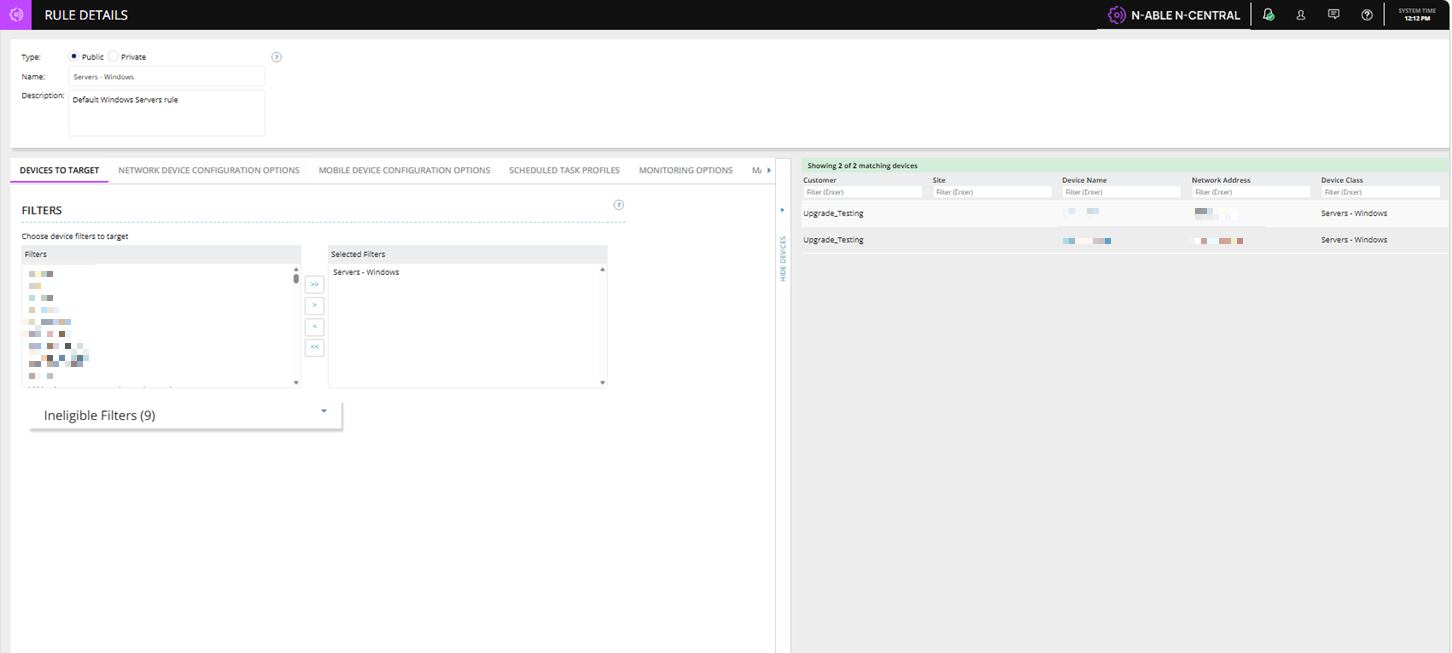The width and height of the screenshot is (1452, 653).
Task: Click the Device Name filter field
Action: click(1122, 192)
